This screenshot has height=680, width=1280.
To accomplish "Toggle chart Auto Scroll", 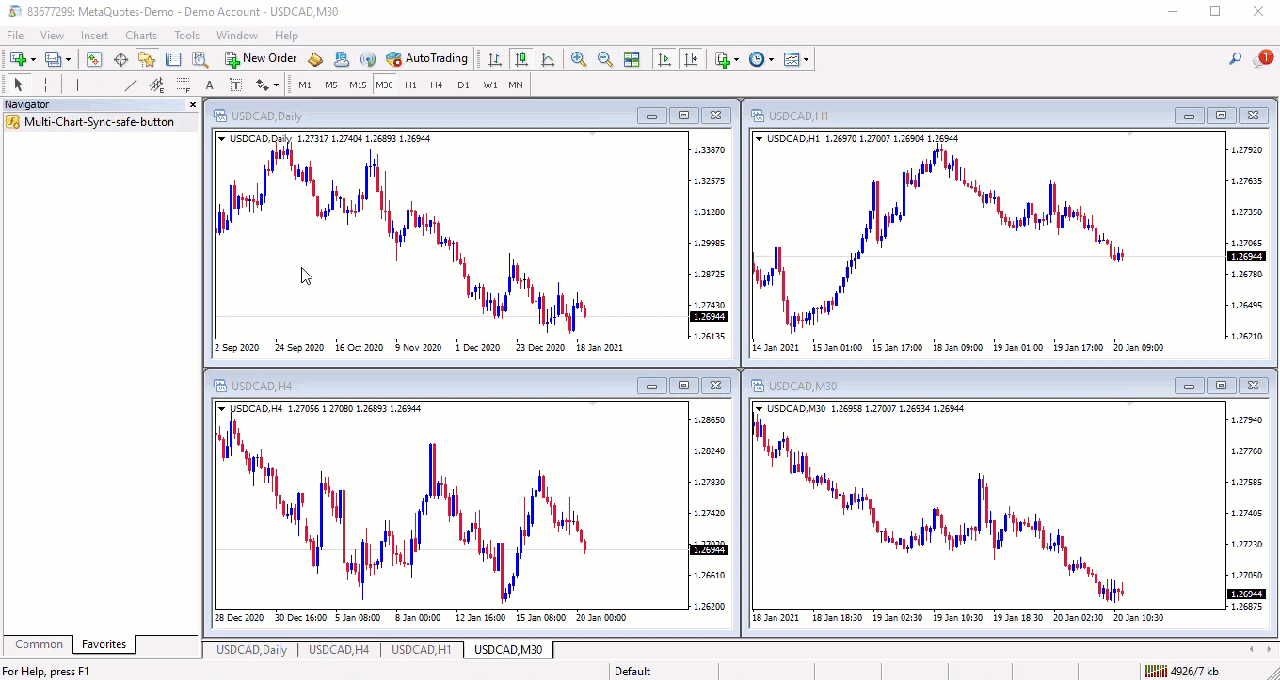I will tap(664, 60).
